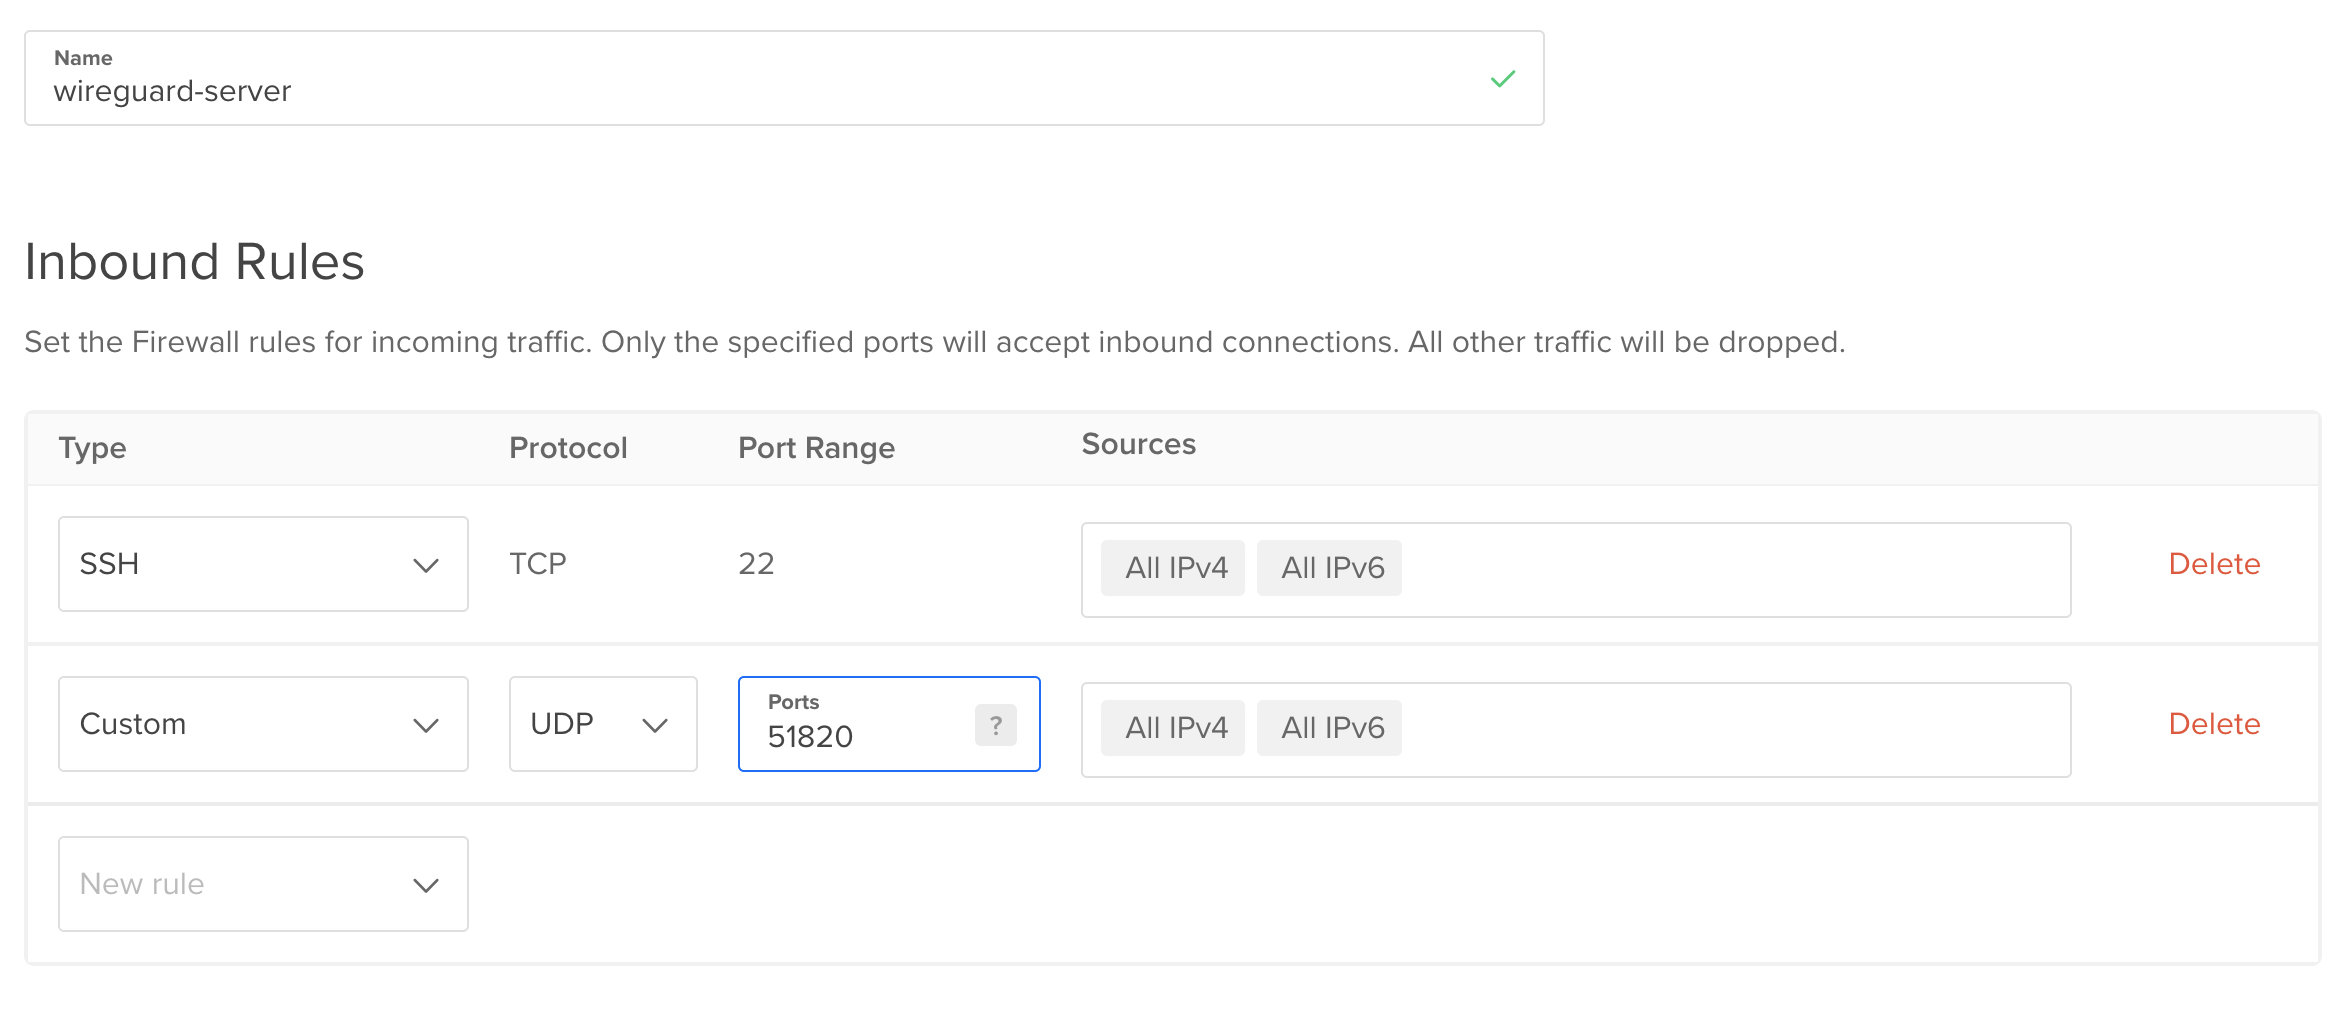Open the SSH rule type dropdown
The height and width of the screenshot is (1014, 2346).
[263, 564]
